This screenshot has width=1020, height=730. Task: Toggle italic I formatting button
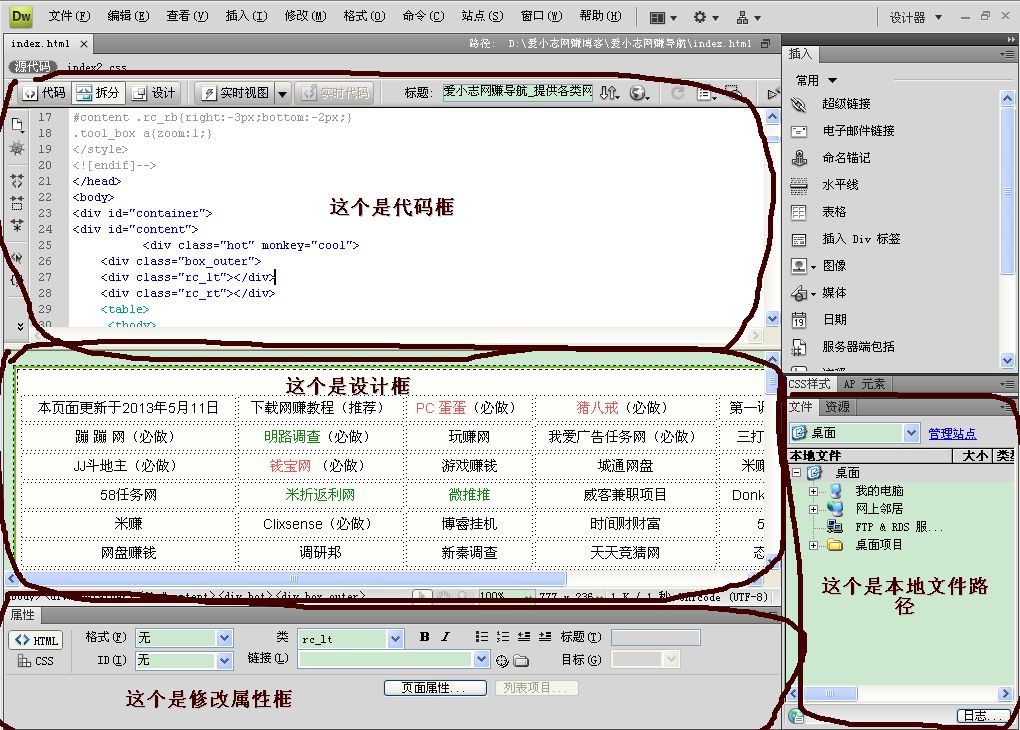click(x=445, y=637)
